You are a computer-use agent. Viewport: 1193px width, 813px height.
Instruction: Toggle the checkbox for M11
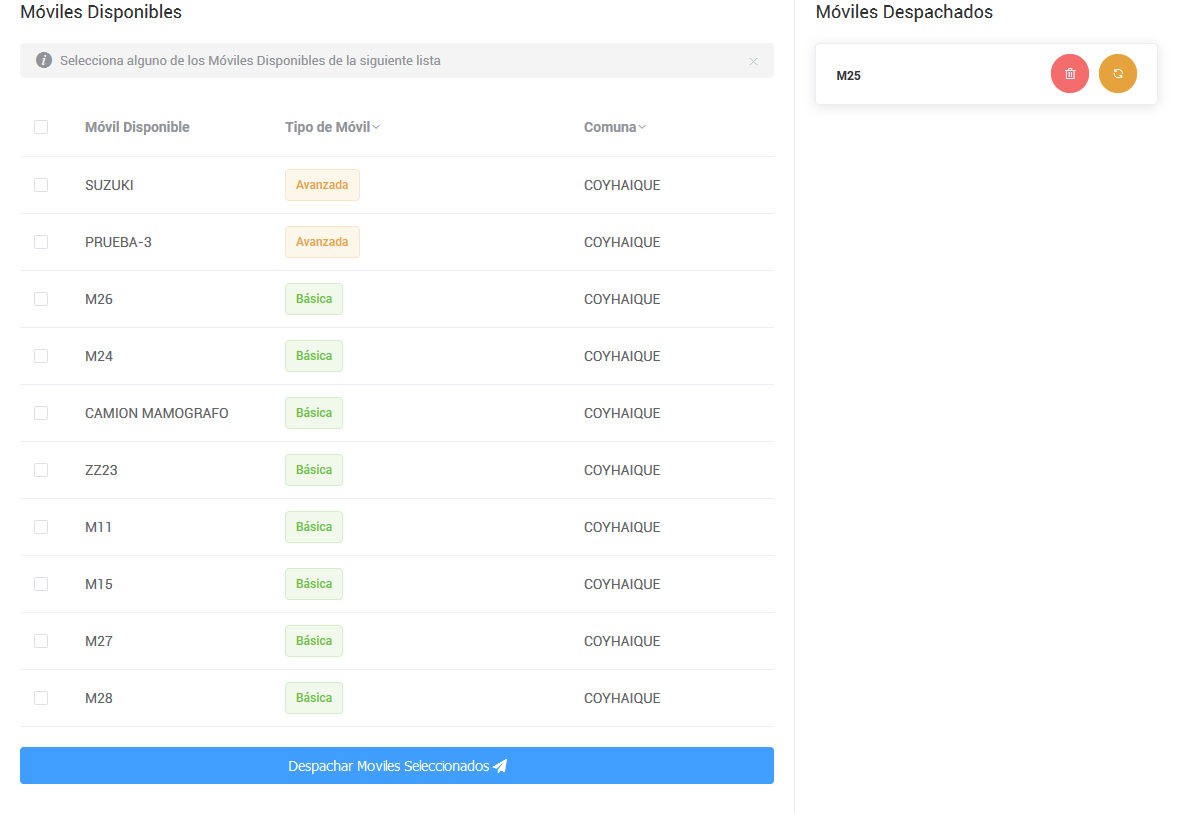coord(41,527)
